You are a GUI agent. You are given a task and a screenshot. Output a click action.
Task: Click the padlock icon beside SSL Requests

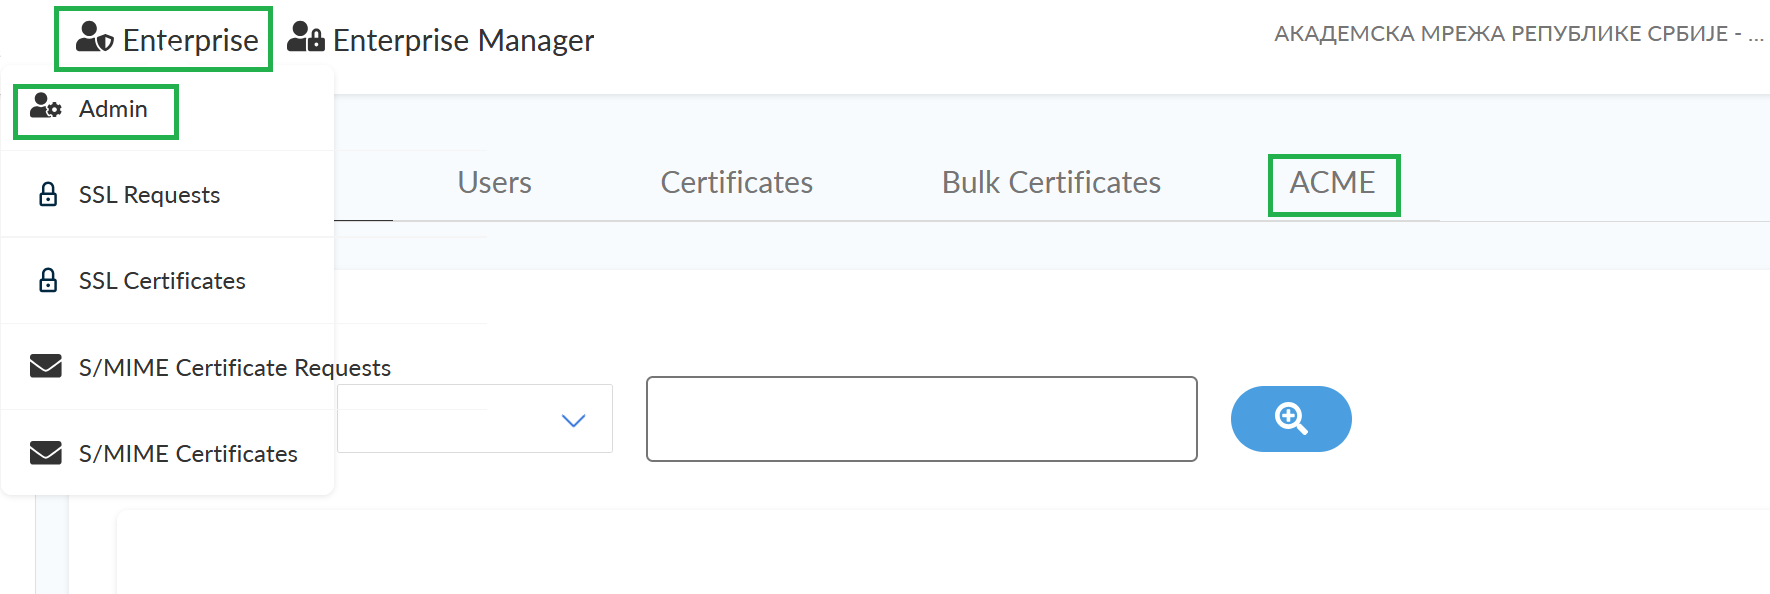point(47,194)
